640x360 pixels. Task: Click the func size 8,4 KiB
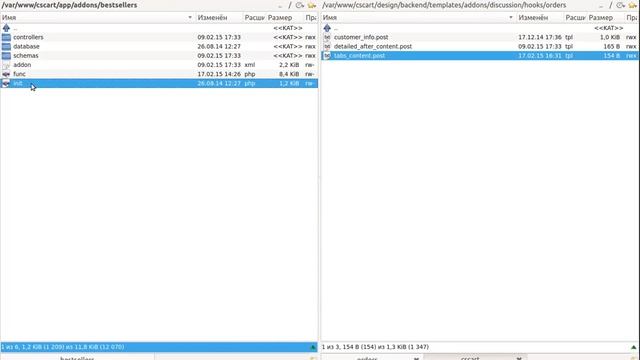289,74
